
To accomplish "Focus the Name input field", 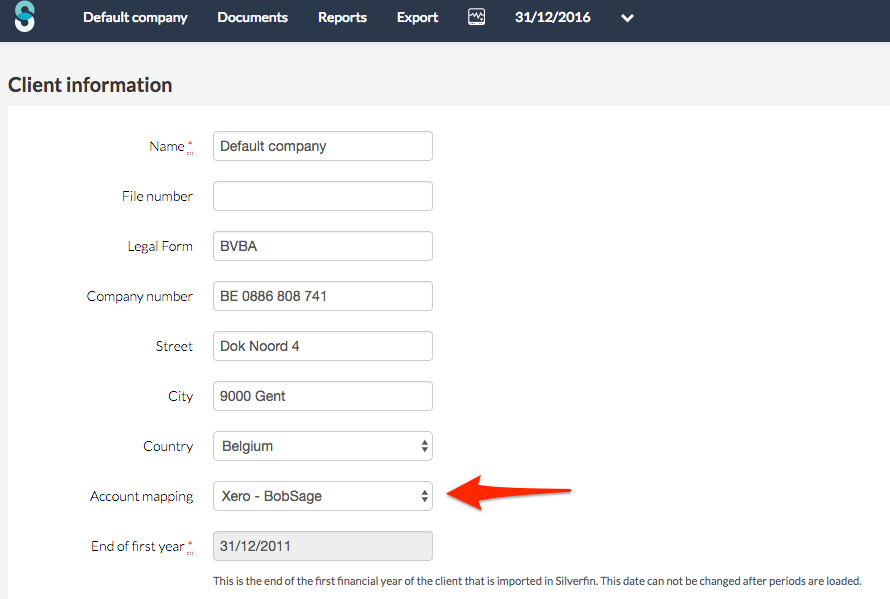I will click(323, 146).
